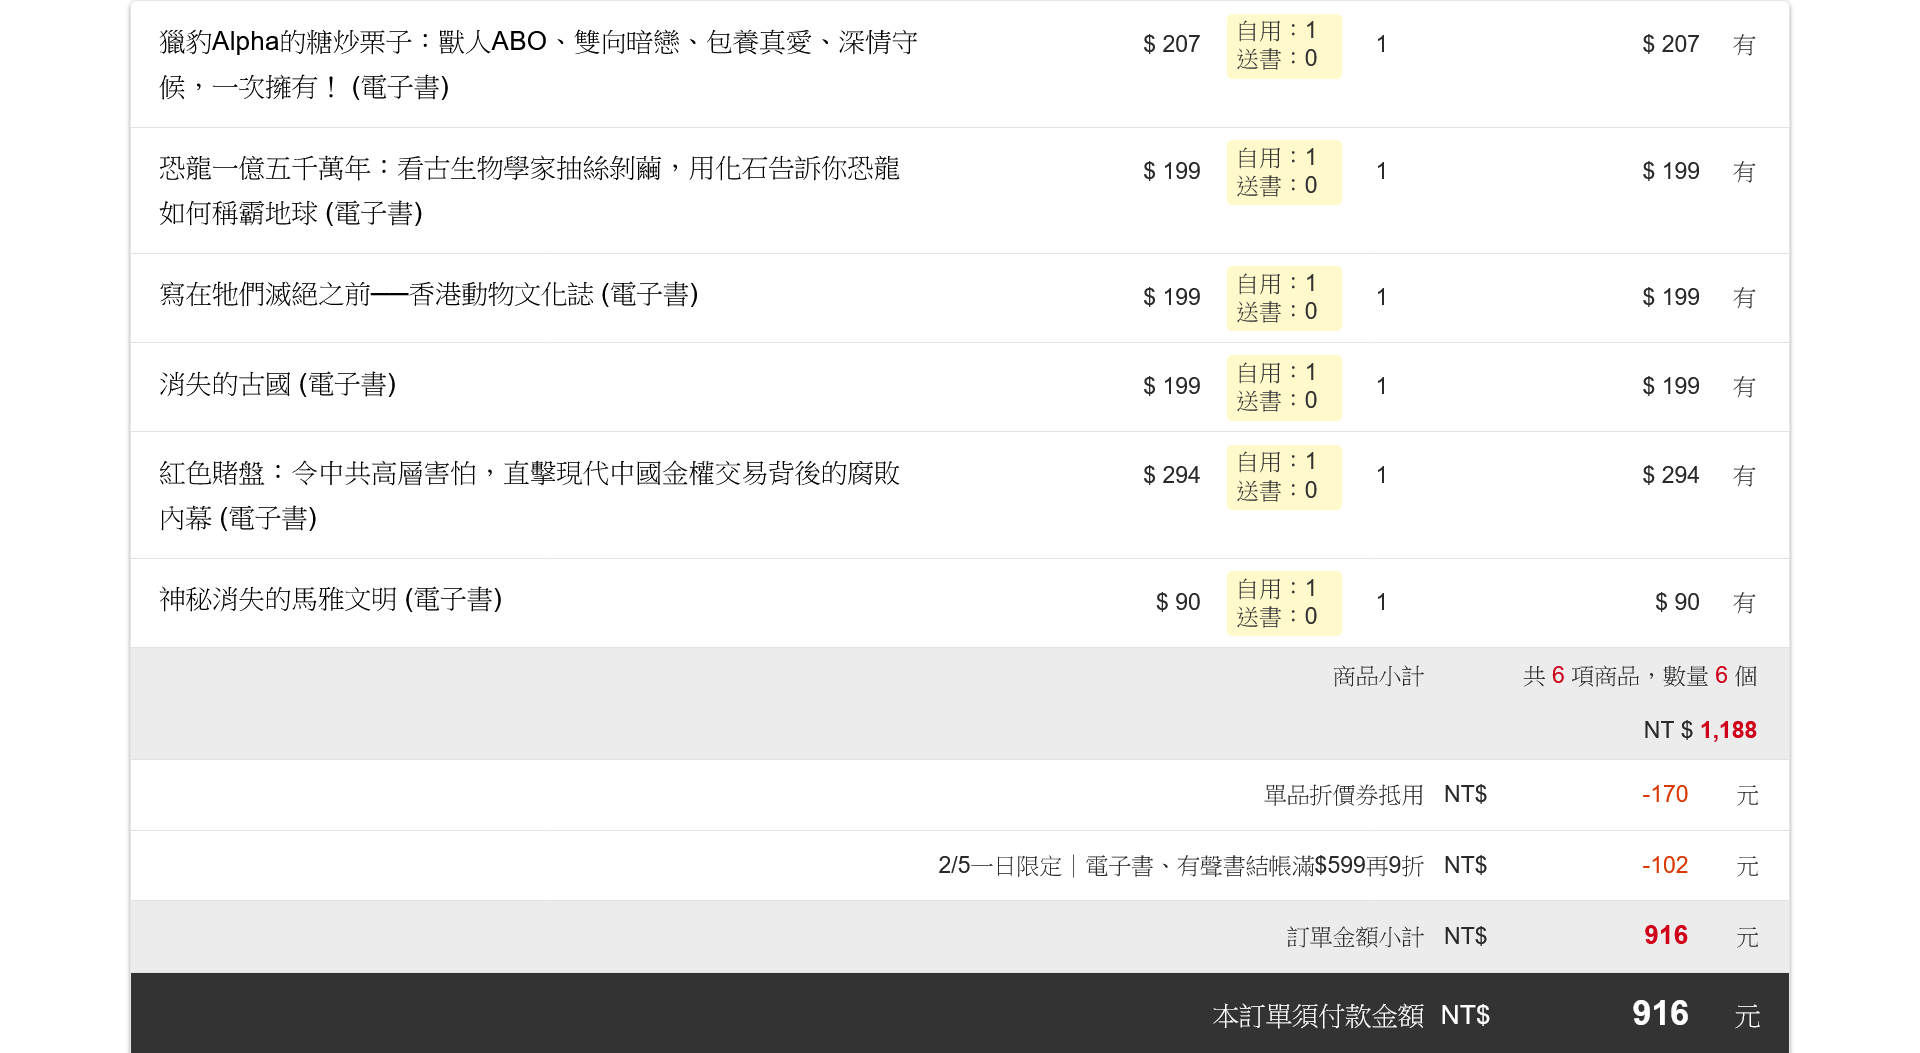Click the unit price $ 207 in the first row
Screen dimensions: 1920x1053
(1171, 44)
